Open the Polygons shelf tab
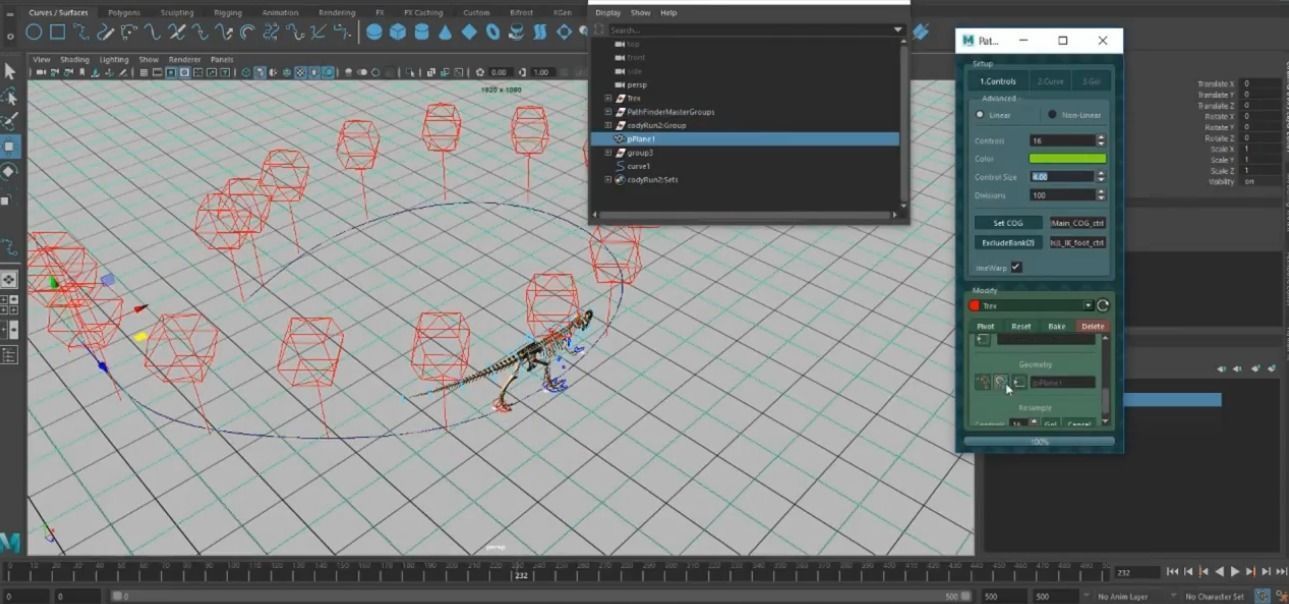Screen dimensions: 1289x604 pyautogui.click(x=124, y=13)
